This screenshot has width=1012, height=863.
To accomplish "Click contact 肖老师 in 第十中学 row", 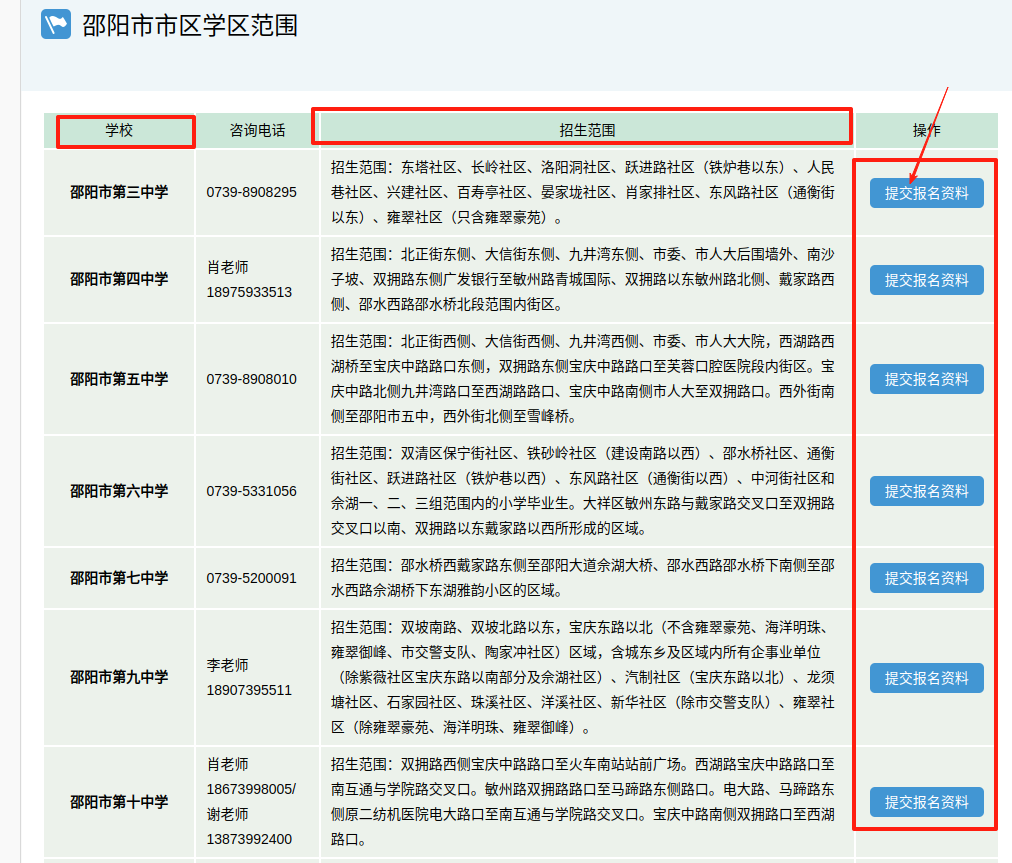I will point(227,764).
